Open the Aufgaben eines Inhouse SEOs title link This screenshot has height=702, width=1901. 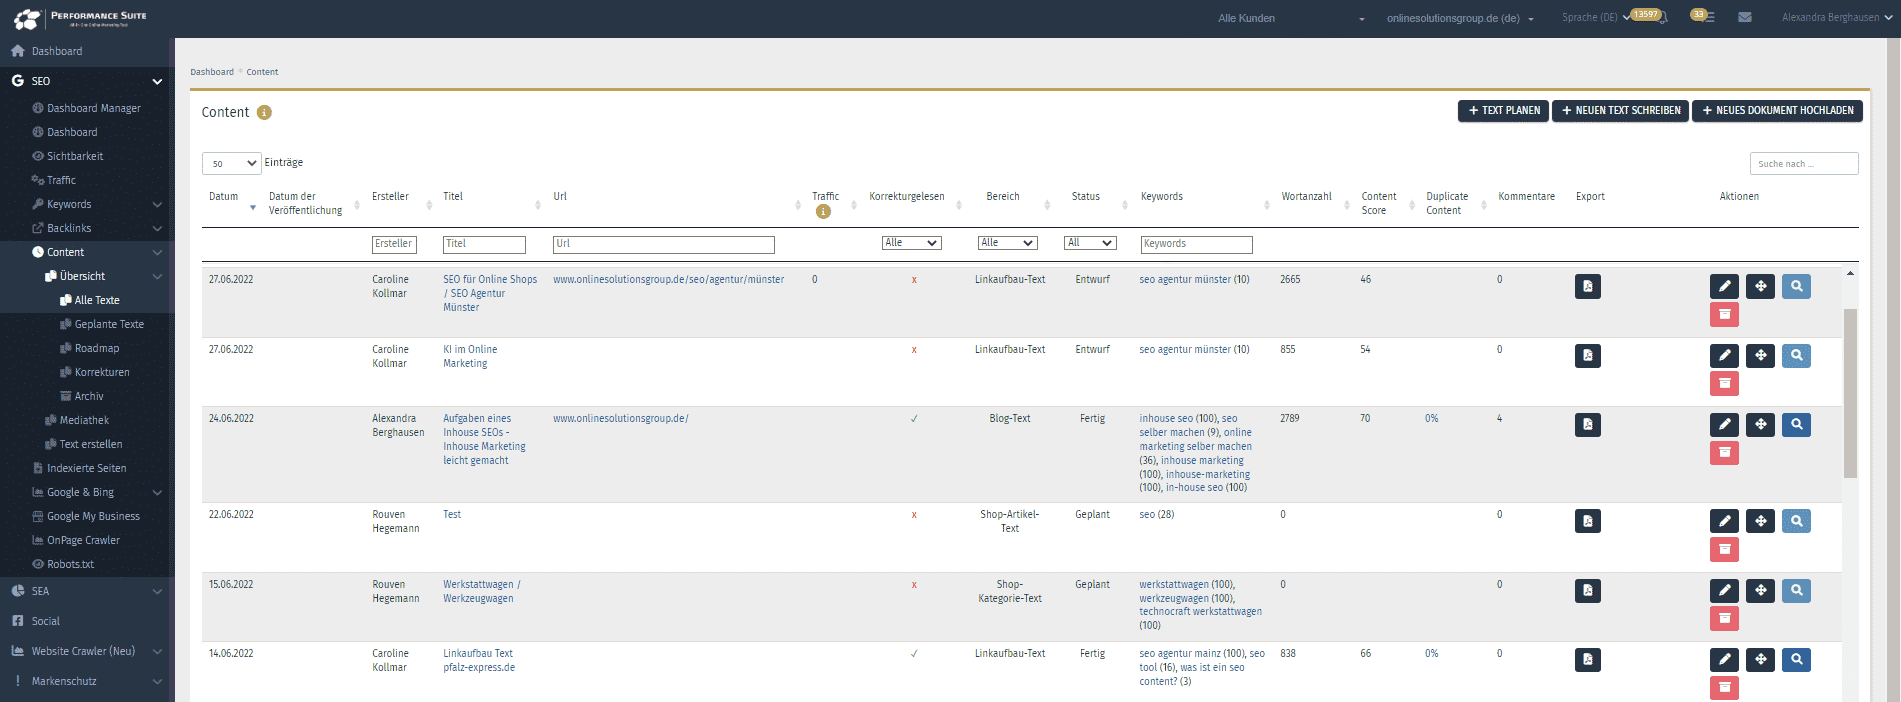484,440
